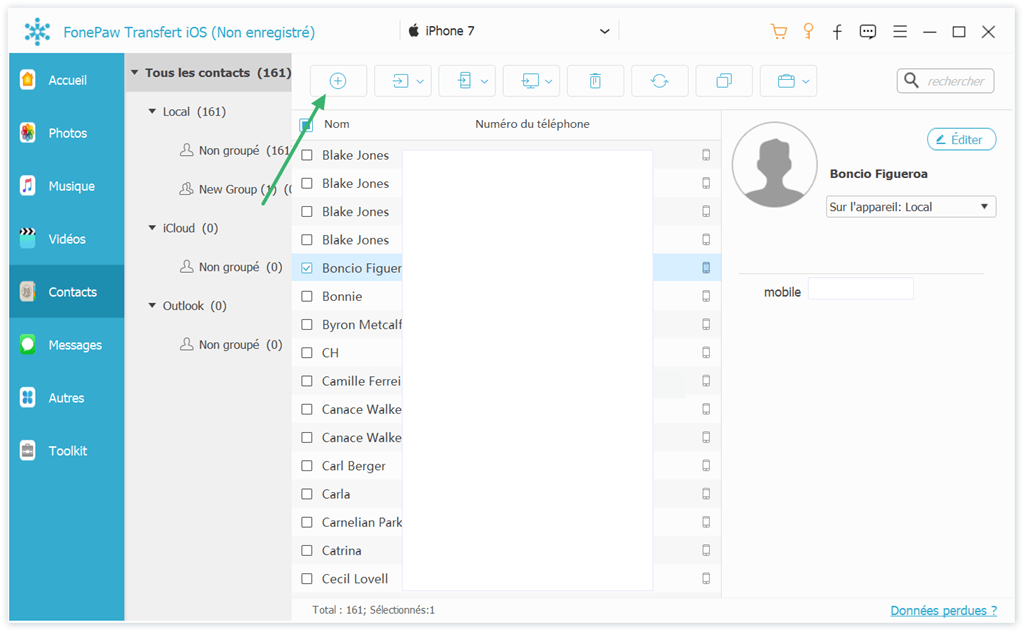Click the phone icon on Cecil Lovell row
The image size is (1024, 632).
pos(706,578)
